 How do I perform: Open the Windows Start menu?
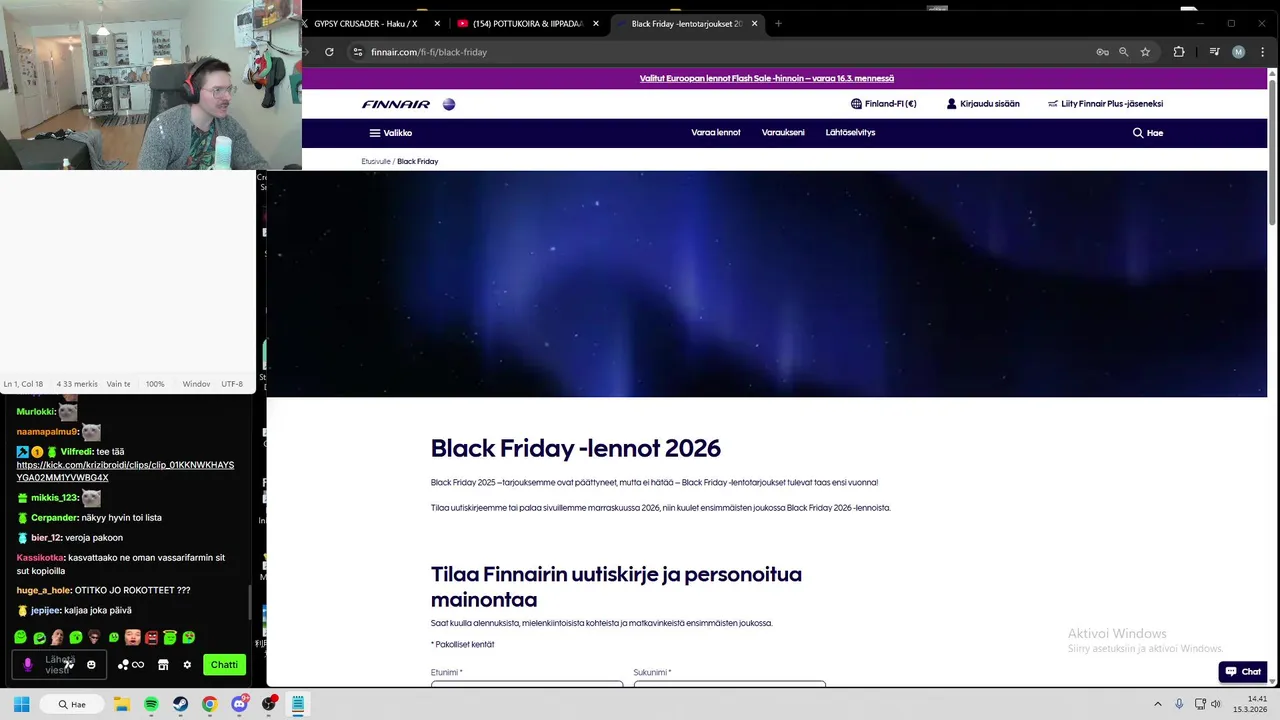(x=21, y=704)
